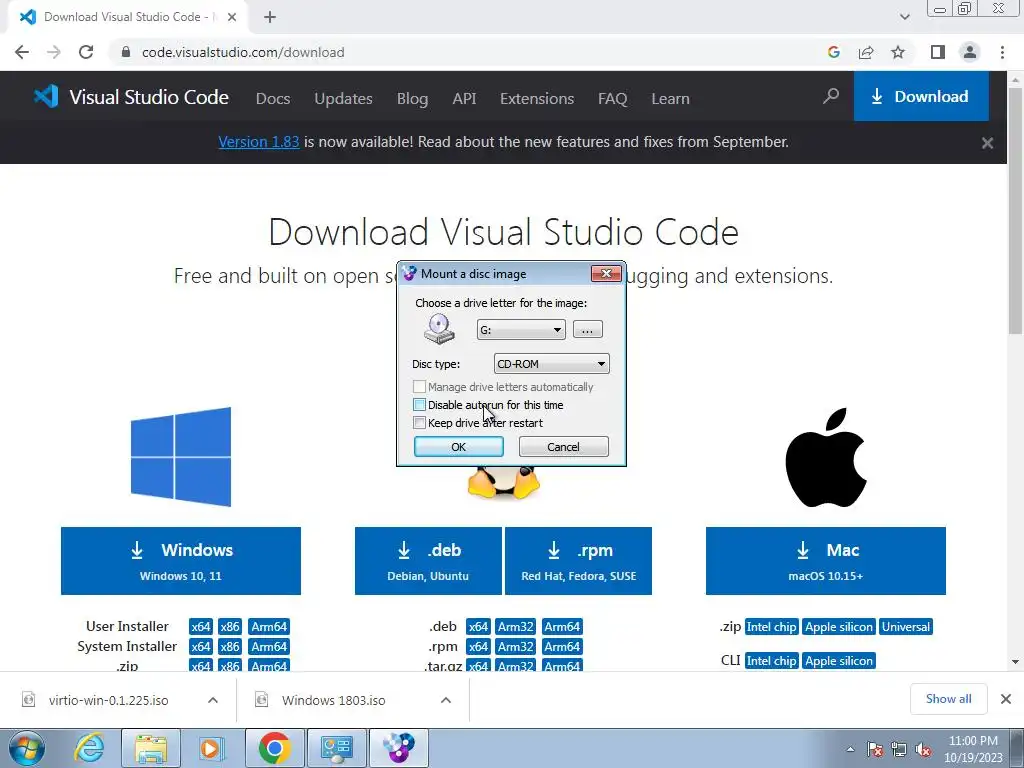Open the Chrome profile avatar

point(970,52)
